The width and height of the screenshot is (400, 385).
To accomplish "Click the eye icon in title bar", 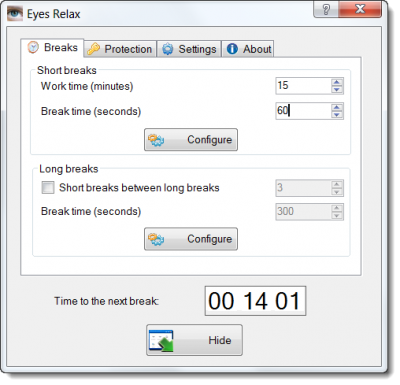I will pyautogui.click(x=15, y=14).
